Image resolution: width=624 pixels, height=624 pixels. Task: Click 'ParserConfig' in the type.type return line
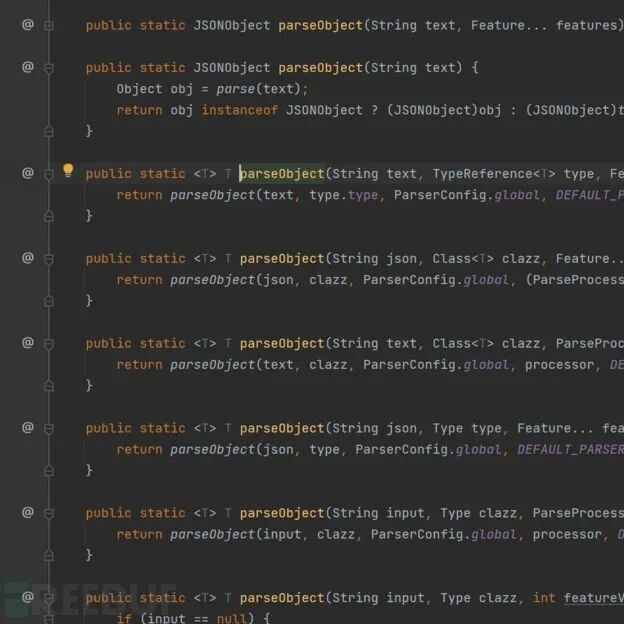(440, 195)
